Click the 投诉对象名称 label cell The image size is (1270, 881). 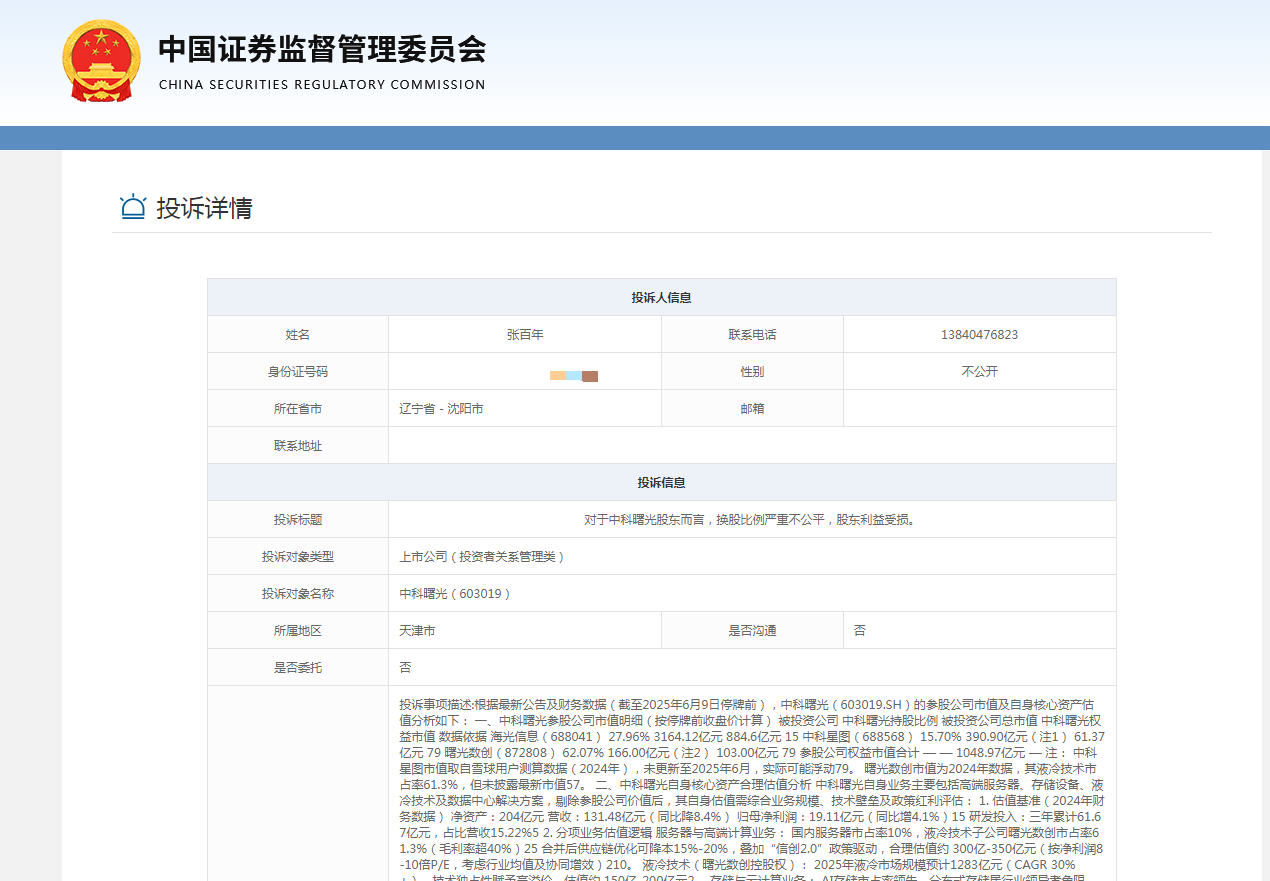click(298, 594)
